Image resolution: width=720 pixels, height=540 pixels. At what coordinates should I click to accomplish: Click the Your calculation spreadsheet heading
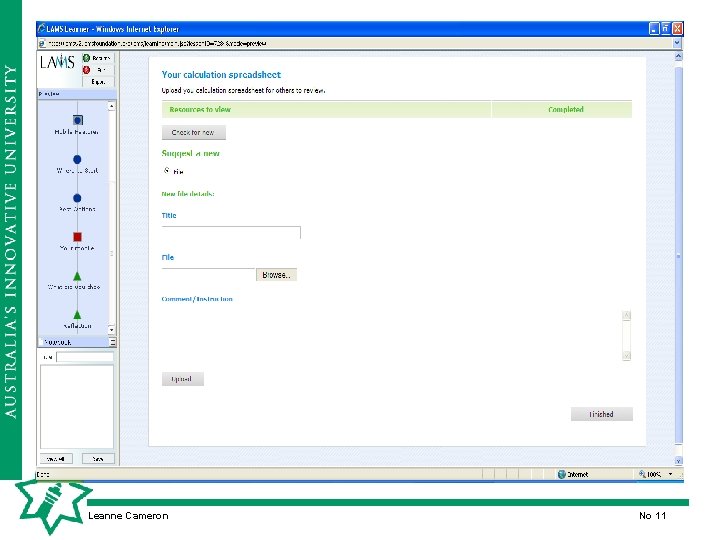click(221, 74)
